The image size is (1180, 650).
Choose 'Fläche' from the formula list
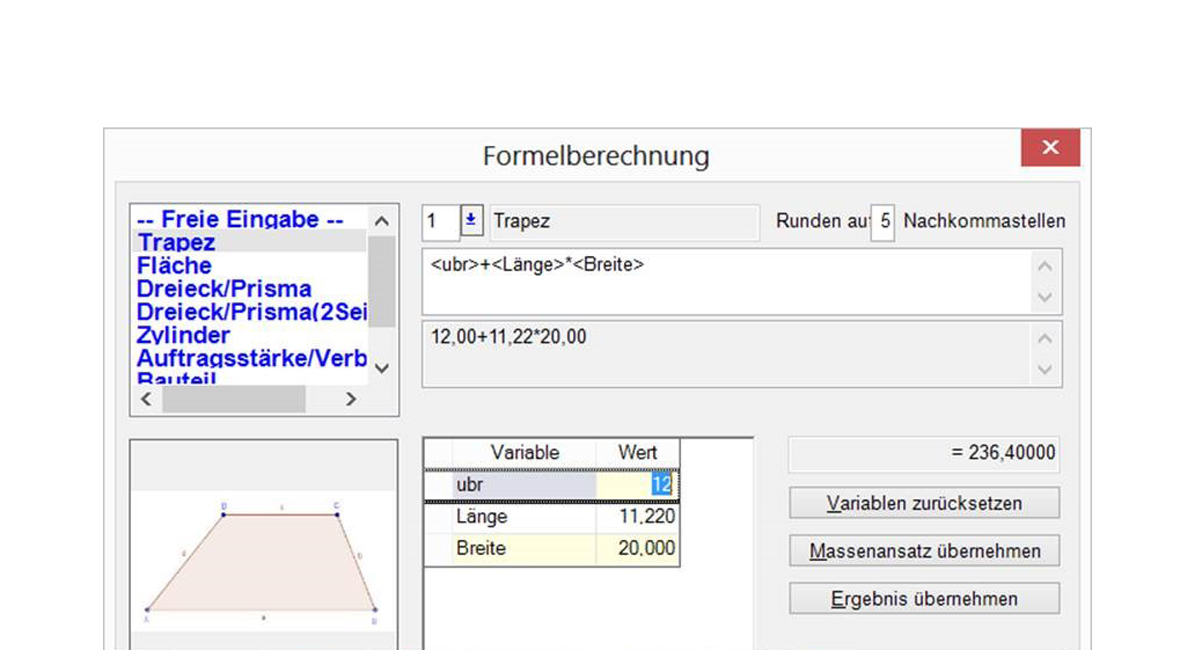[x=174, y=266]
